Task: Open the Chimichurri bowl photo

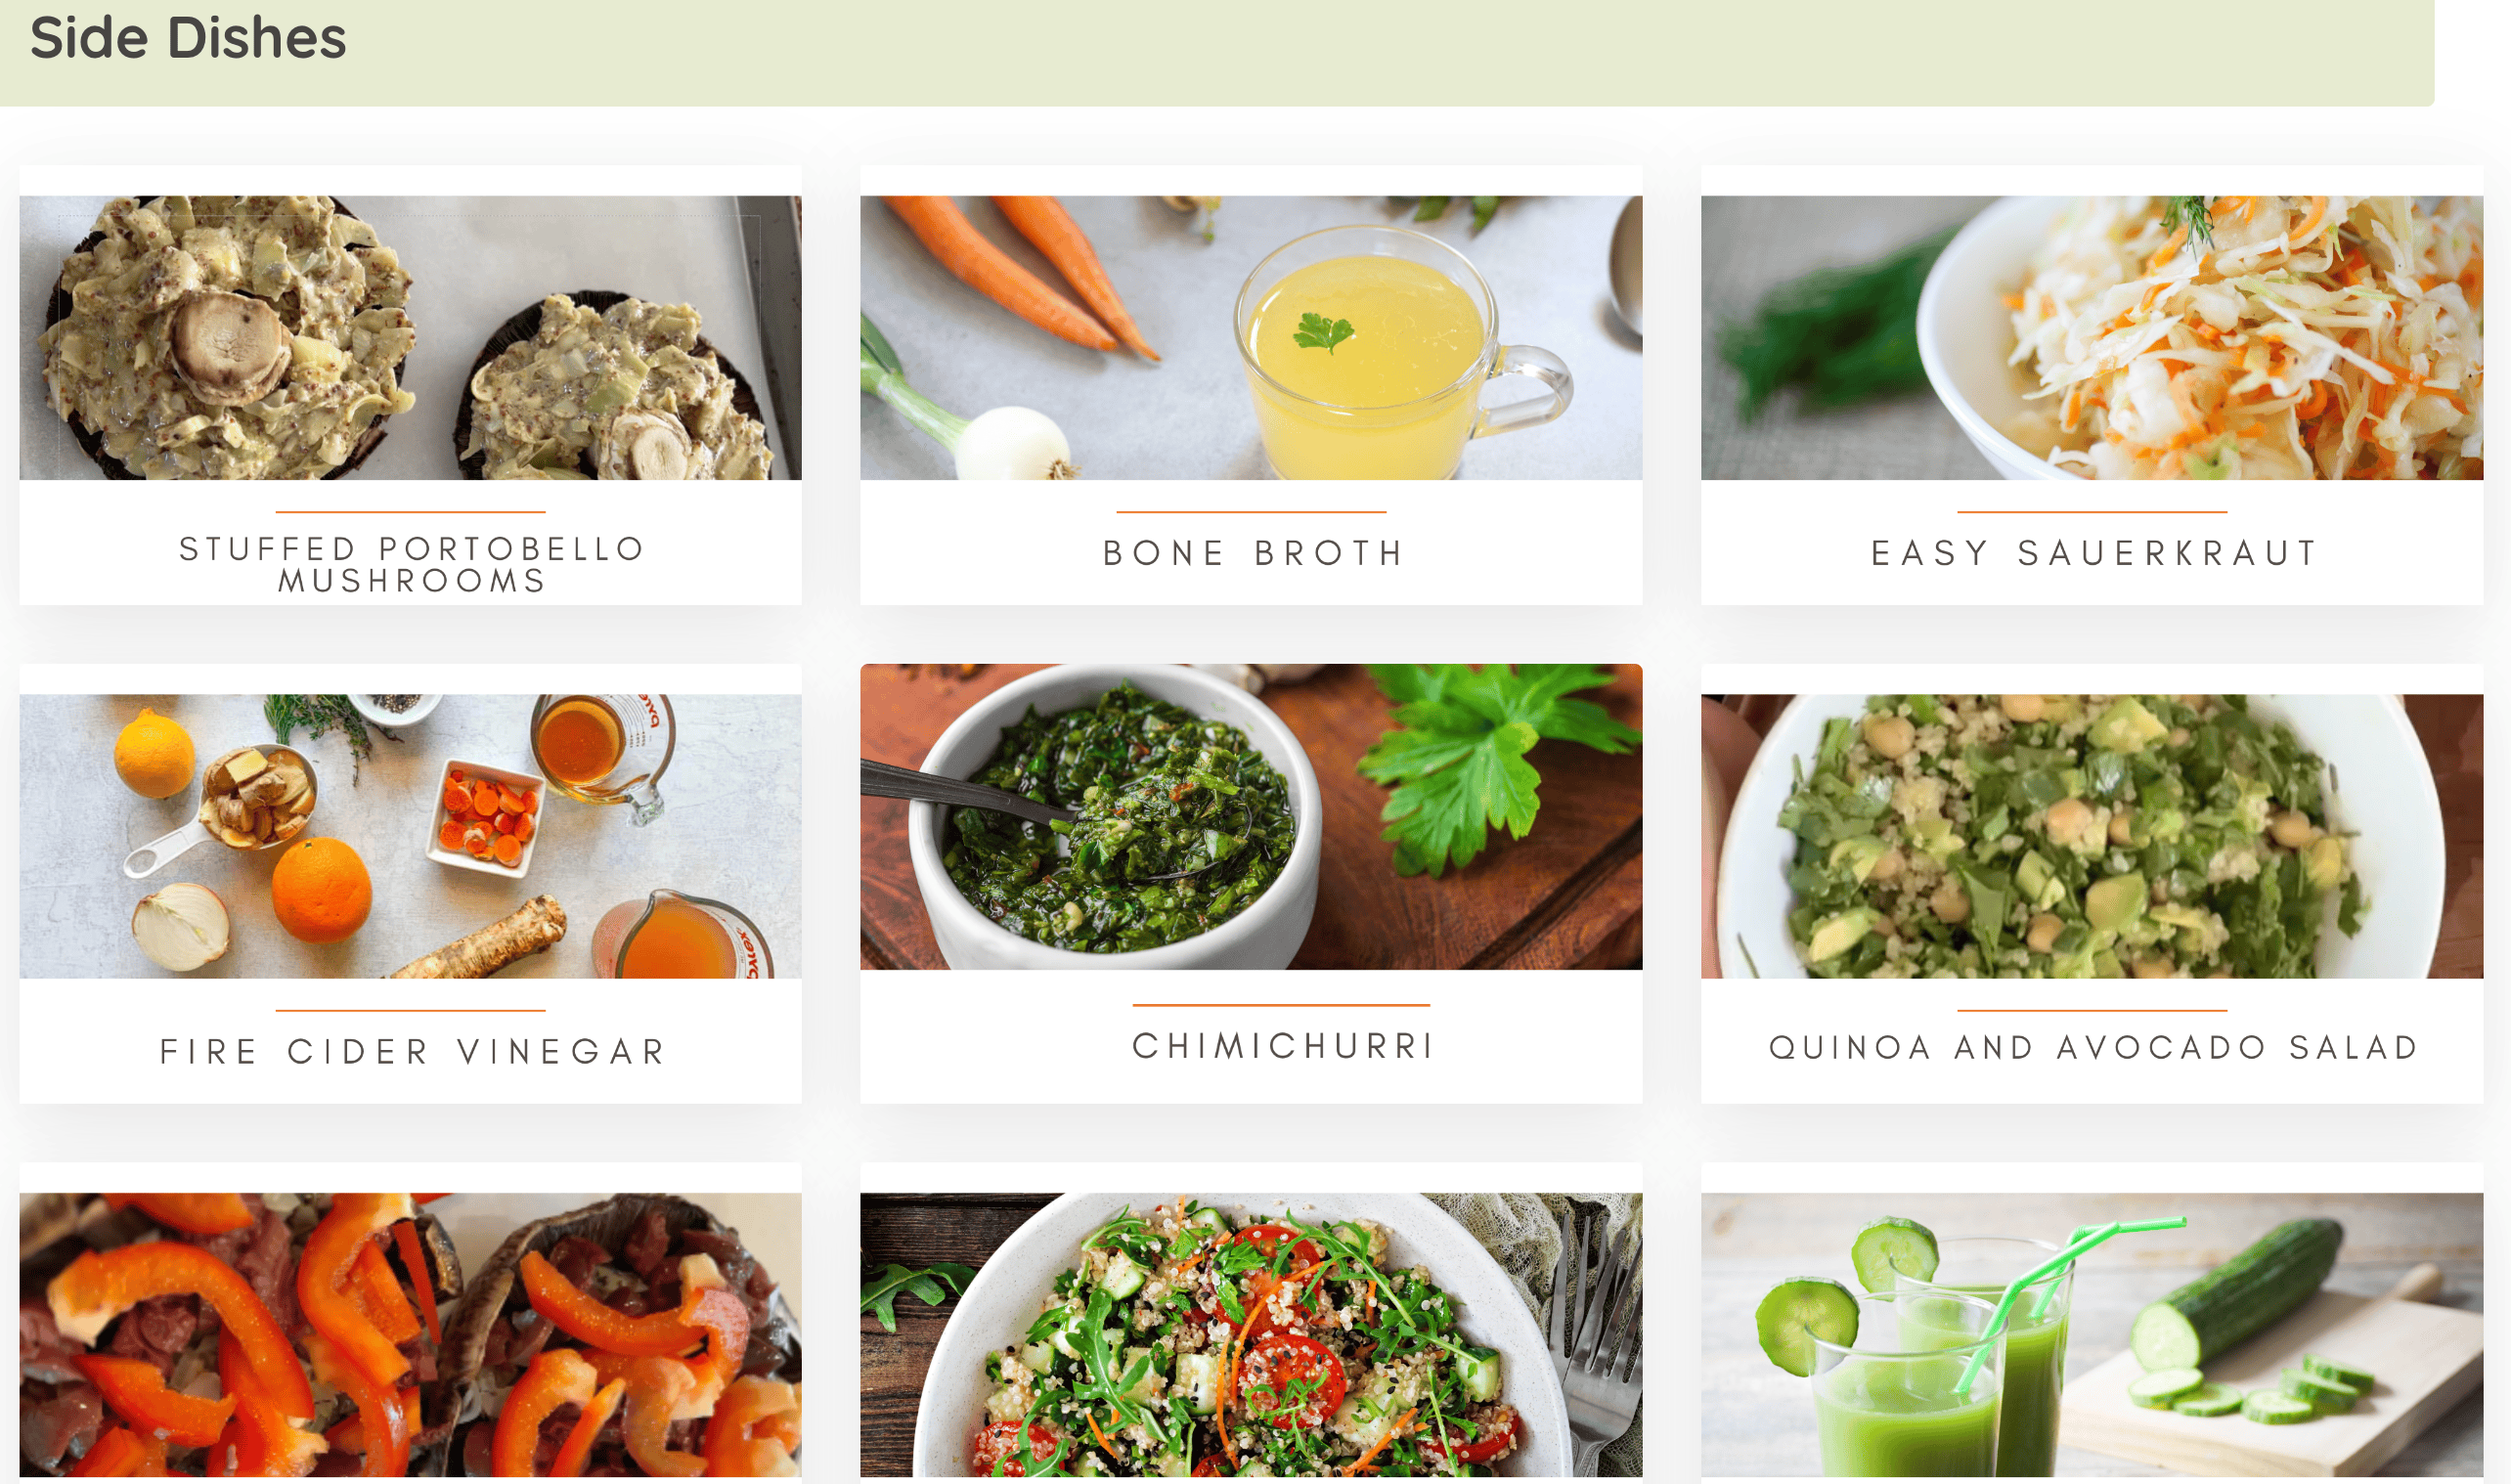Action: point(1251,816)
